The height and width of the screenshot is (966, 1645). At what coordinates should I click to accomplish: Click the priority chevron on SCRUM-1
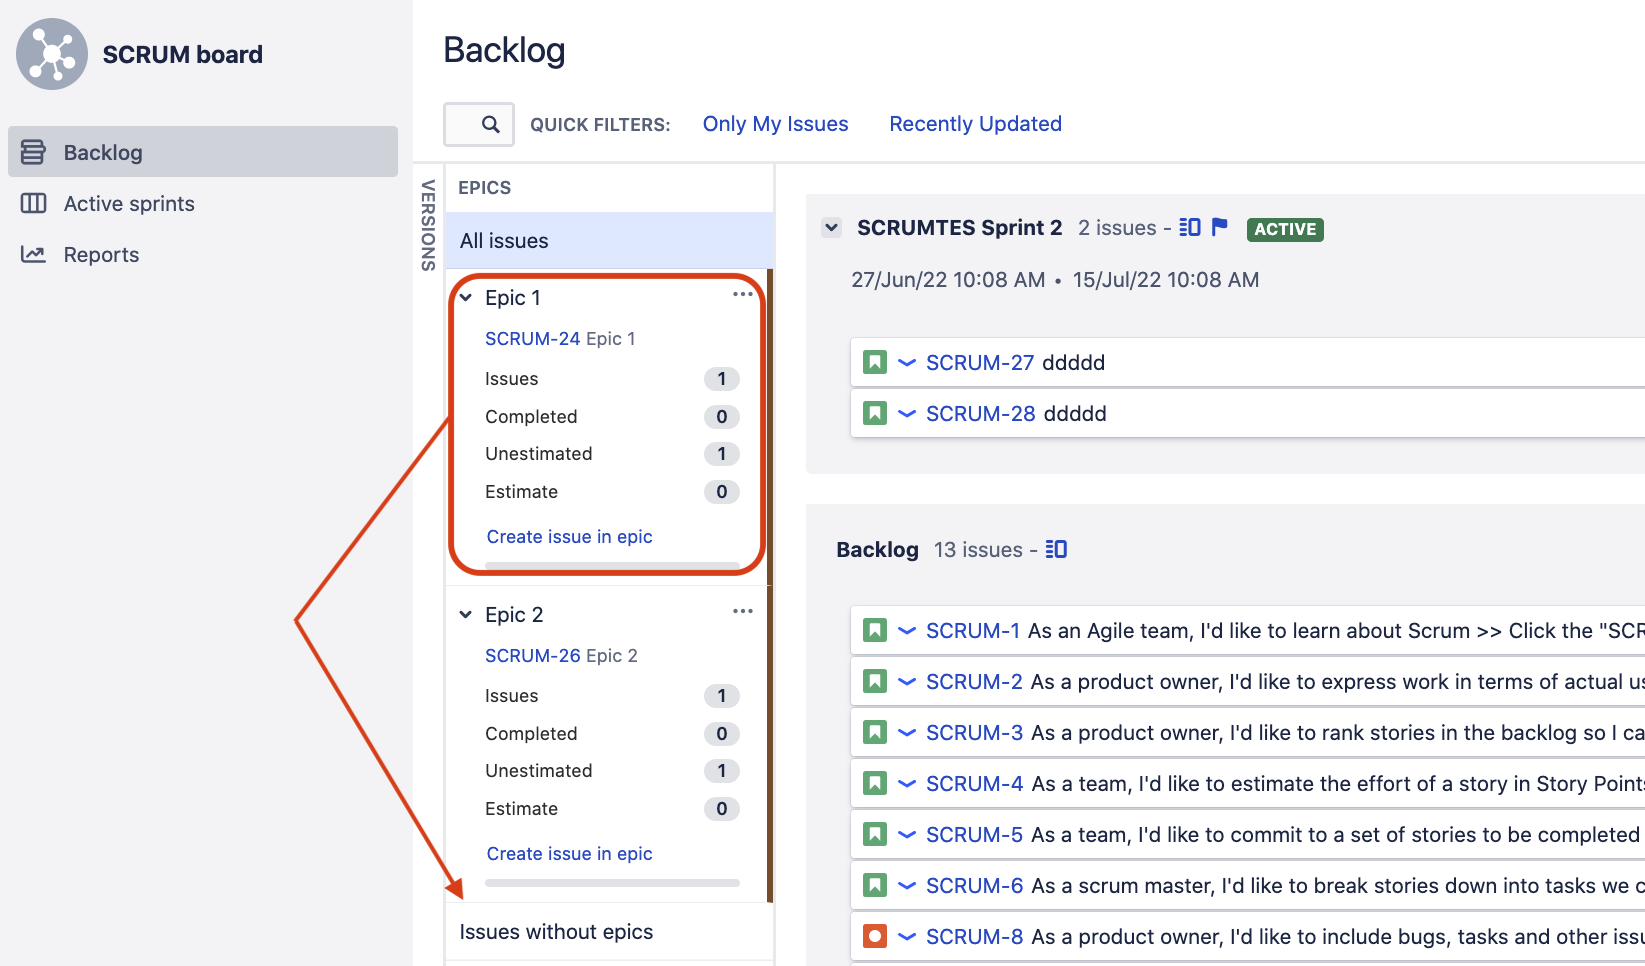coord(907,631)
